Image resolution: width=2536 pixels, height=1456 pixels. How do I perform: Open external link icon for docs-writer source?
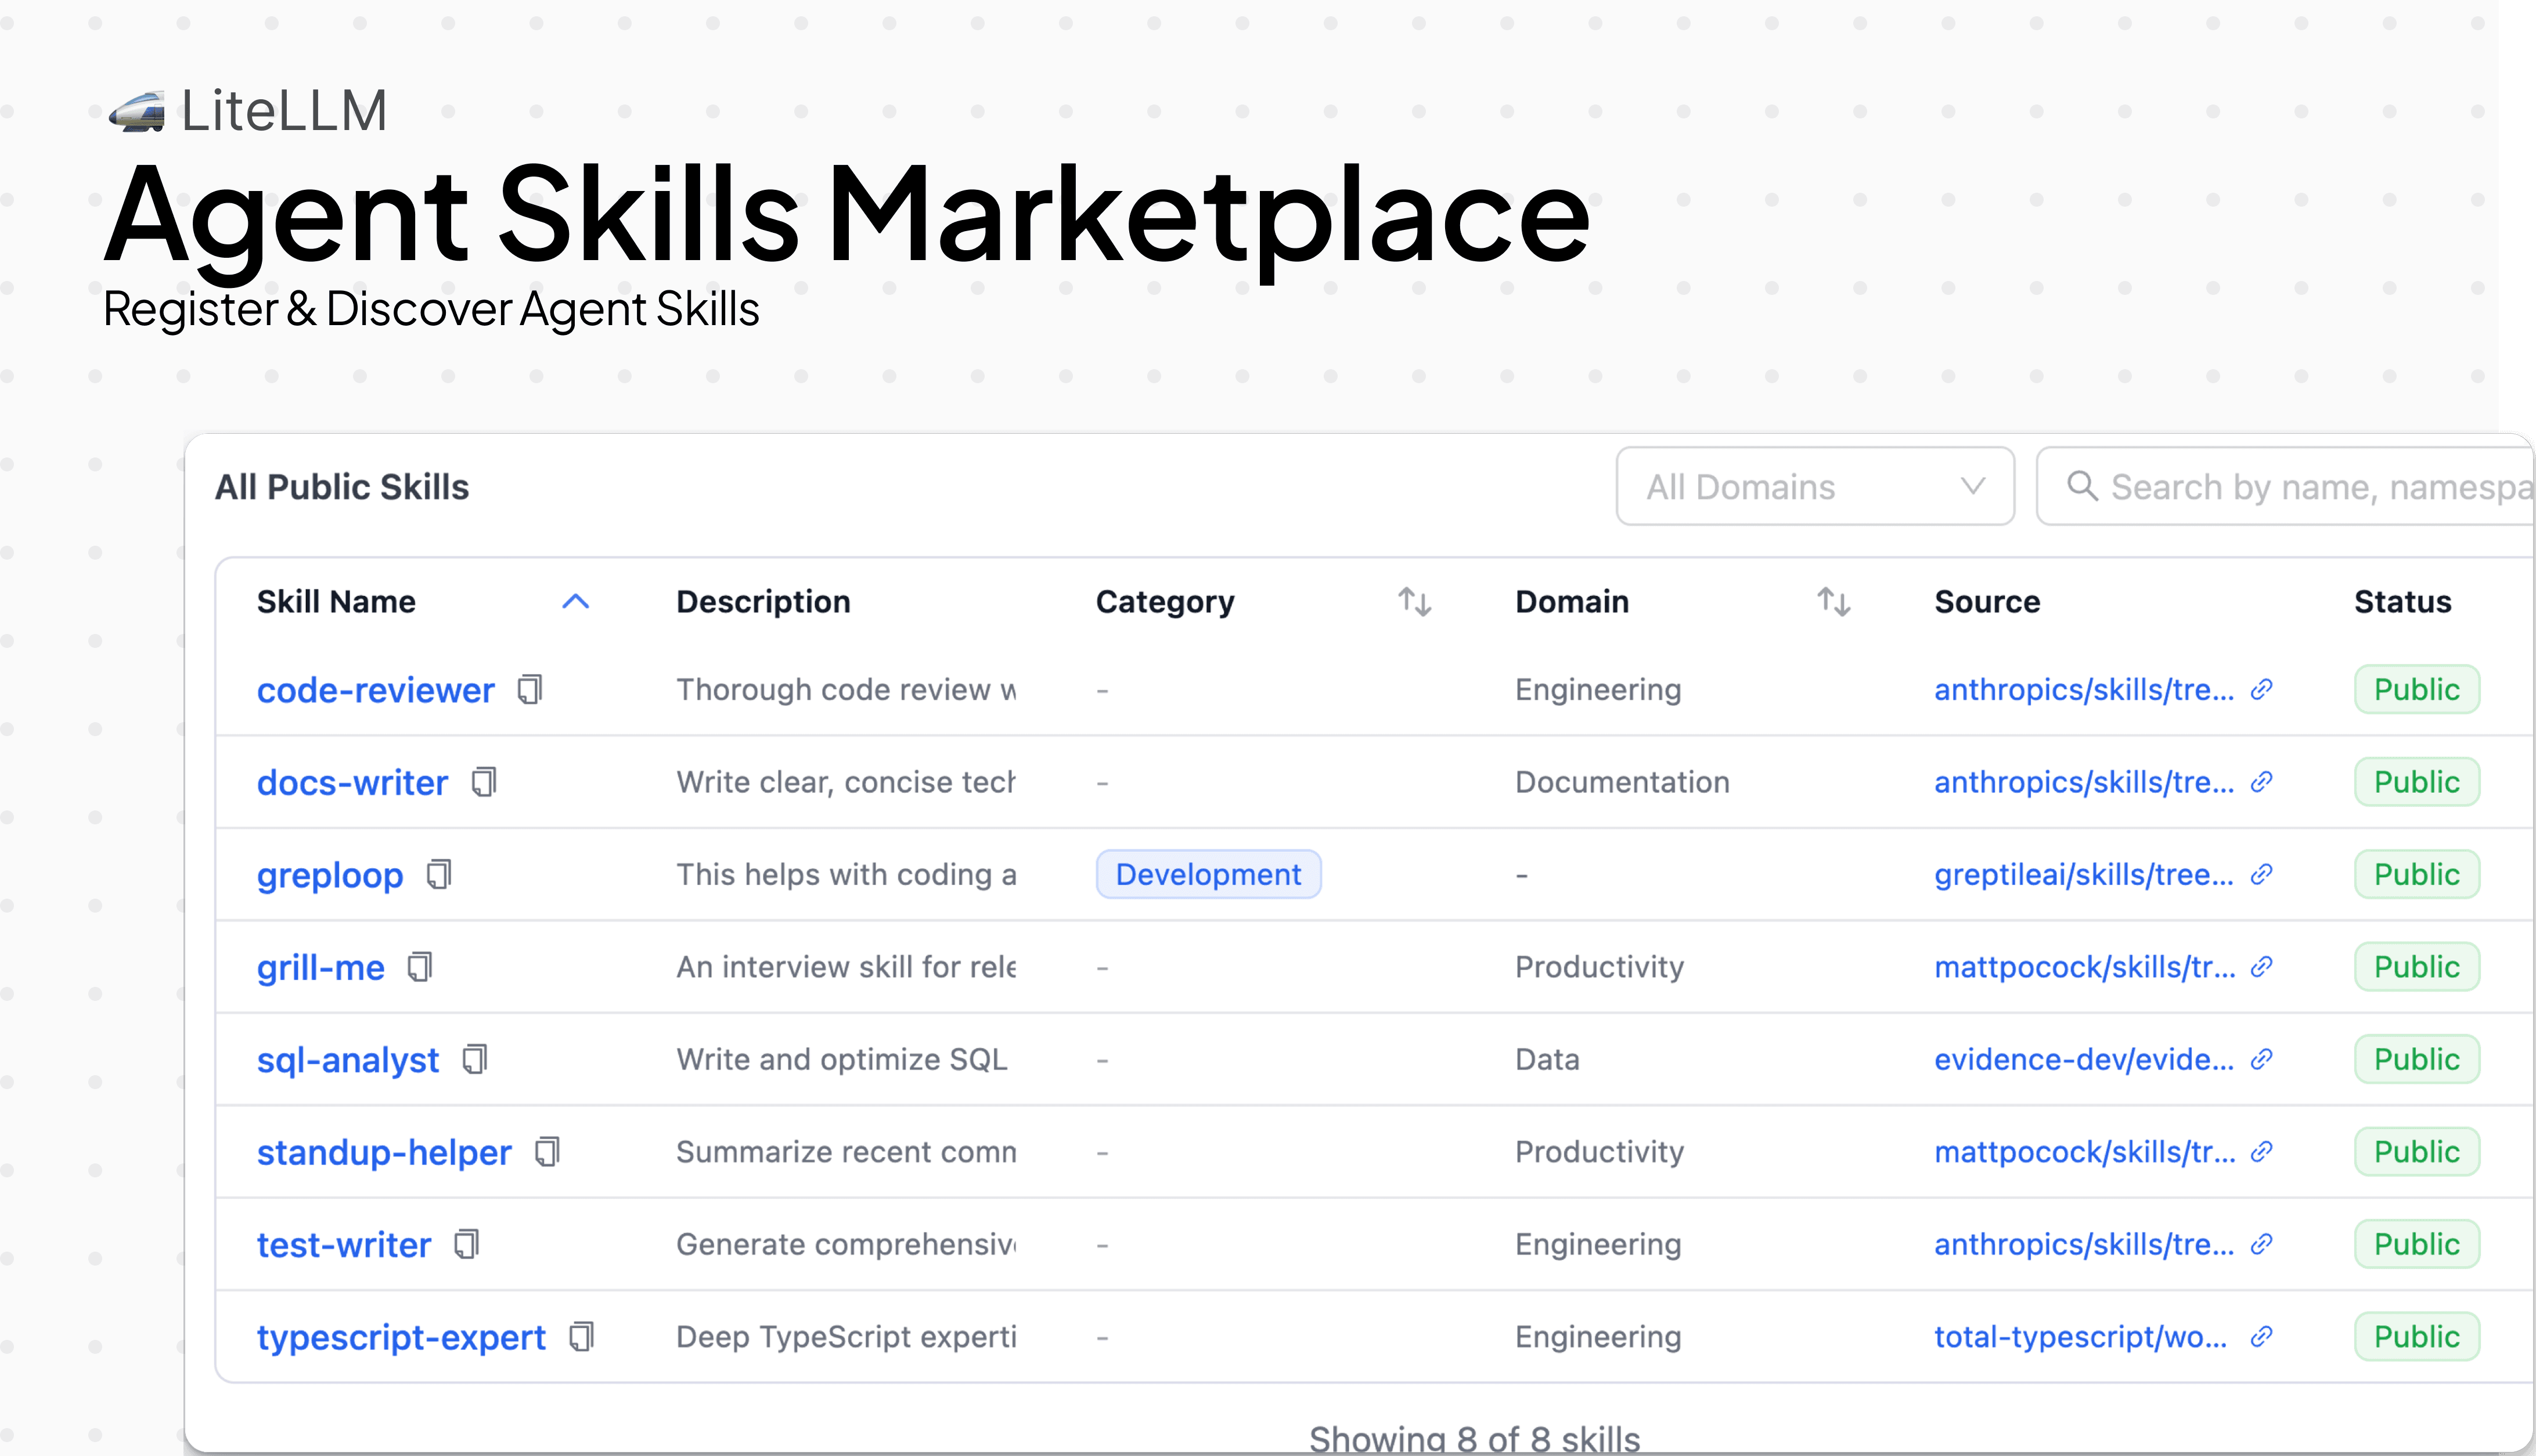[x=2262, y=782]
